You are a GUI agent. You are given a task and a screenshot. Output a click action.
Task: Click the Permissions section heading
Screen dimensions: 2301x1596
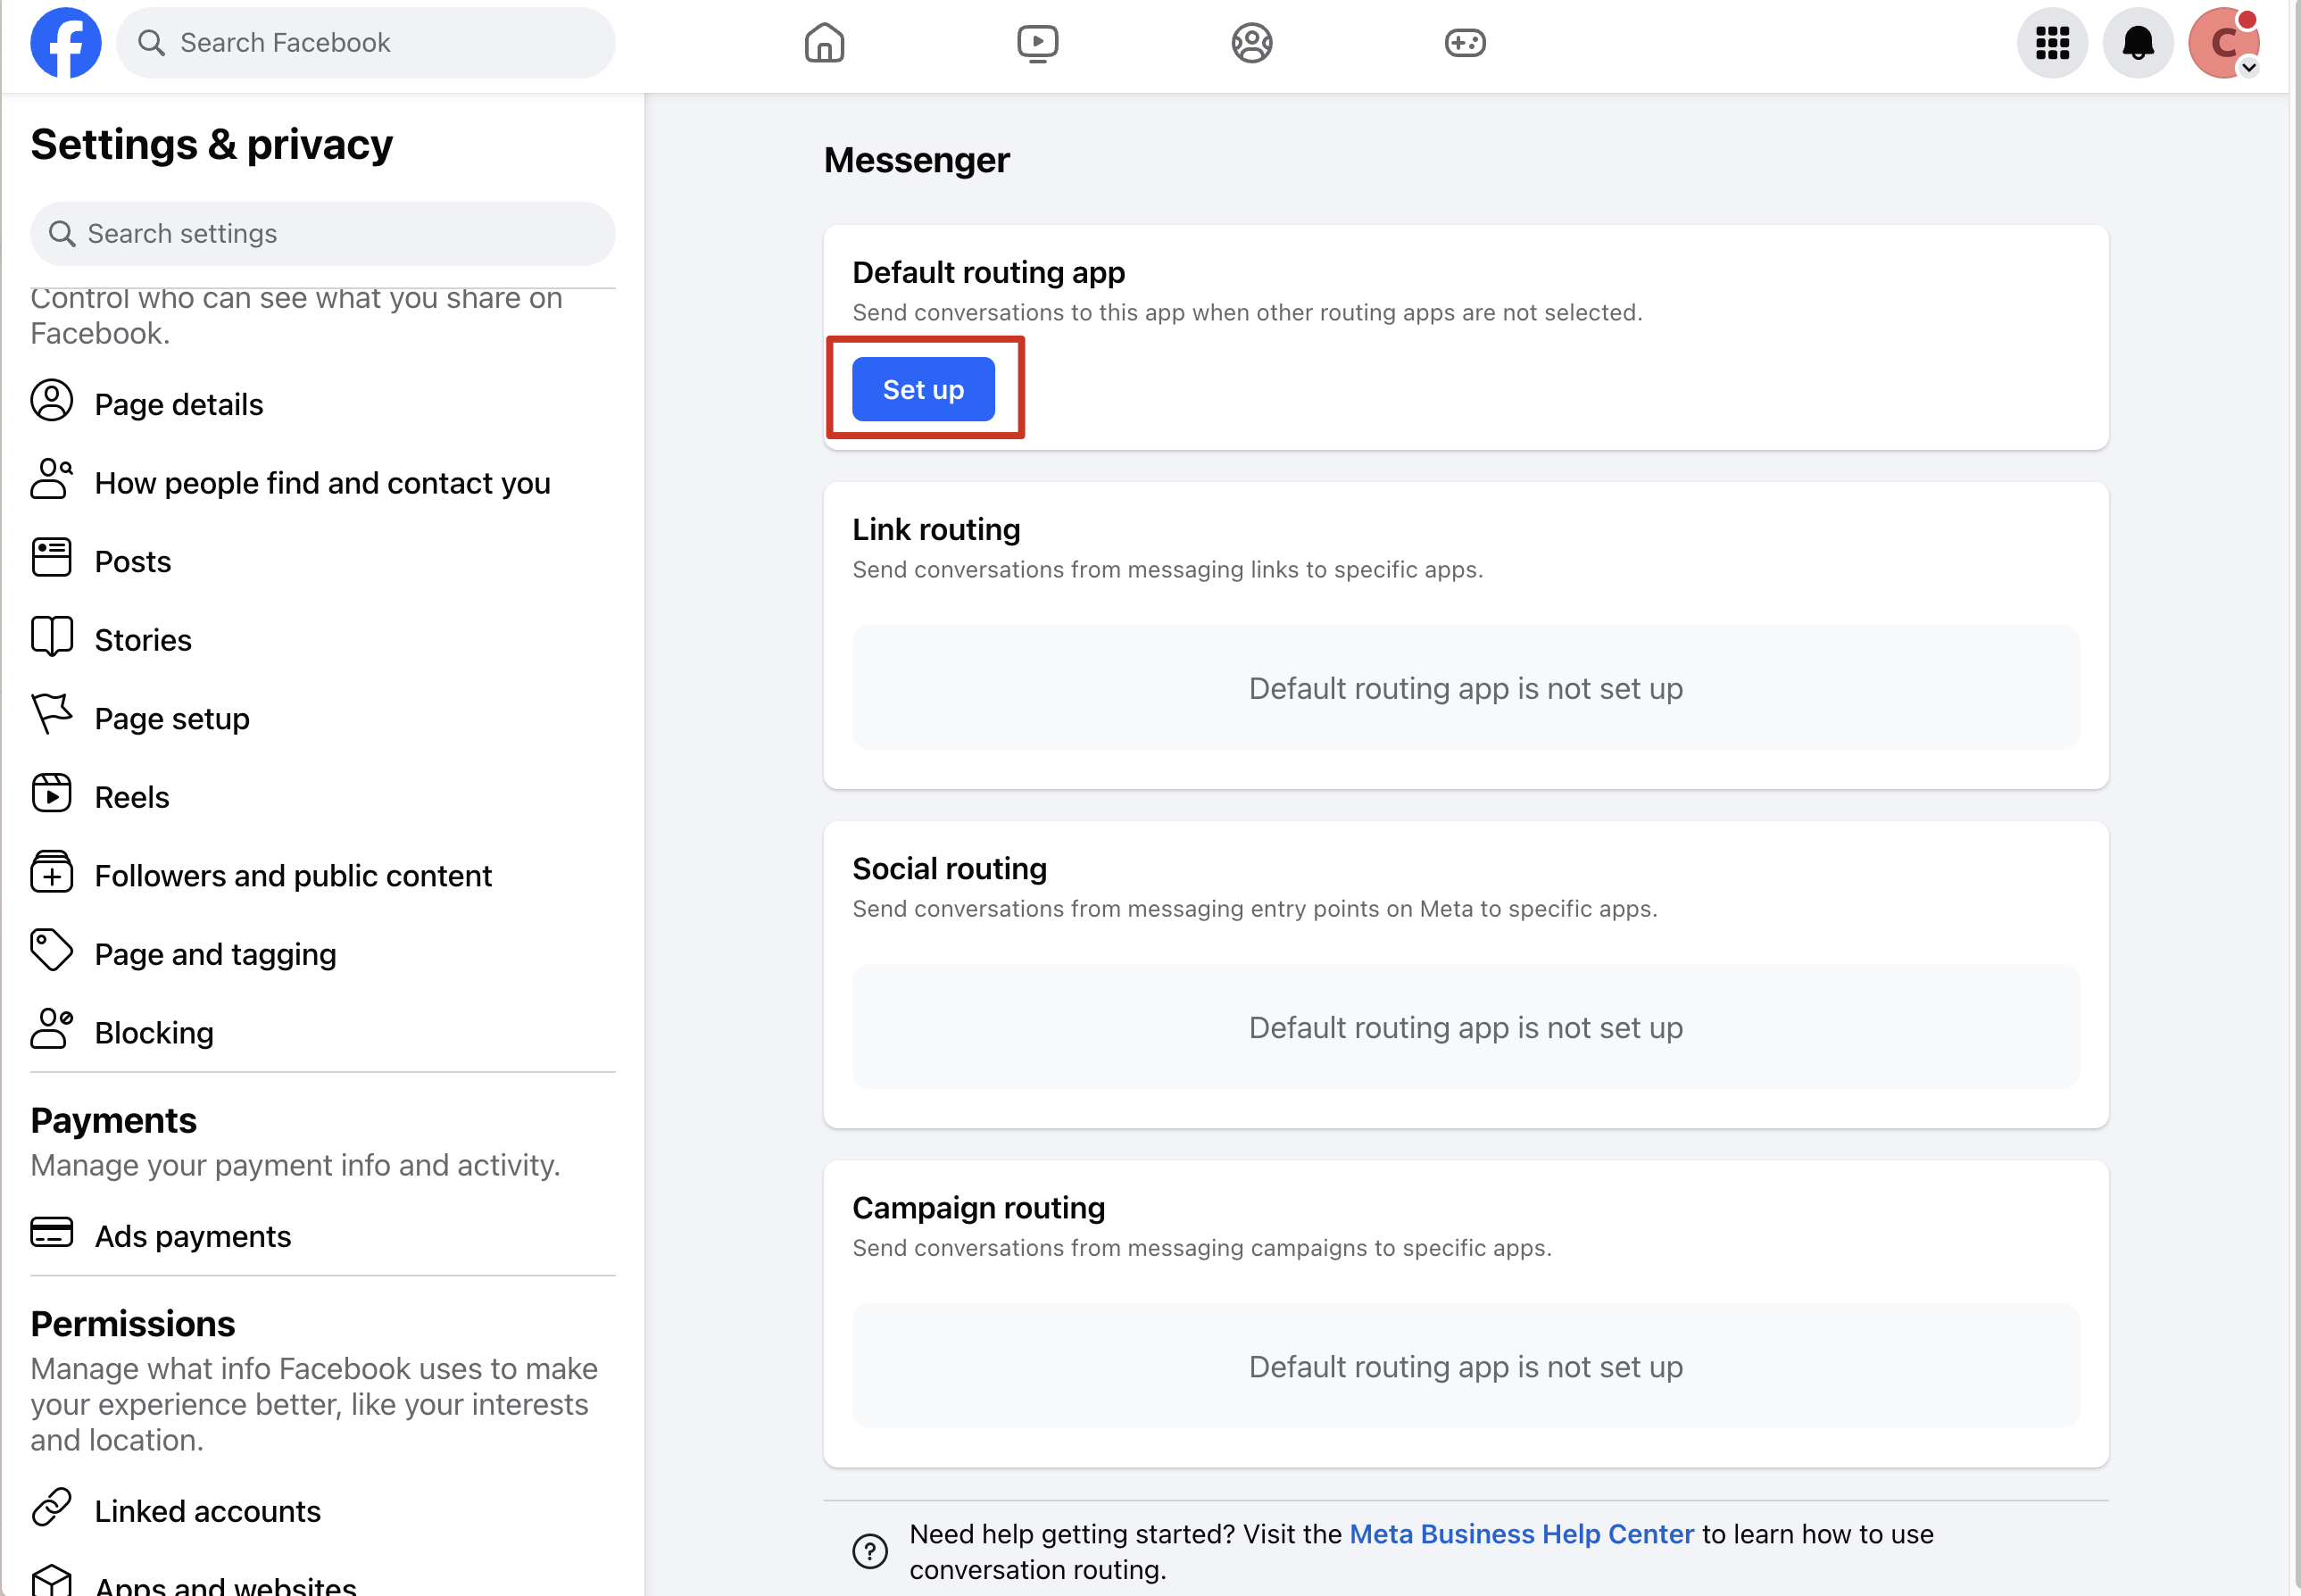pos(133,1323)
